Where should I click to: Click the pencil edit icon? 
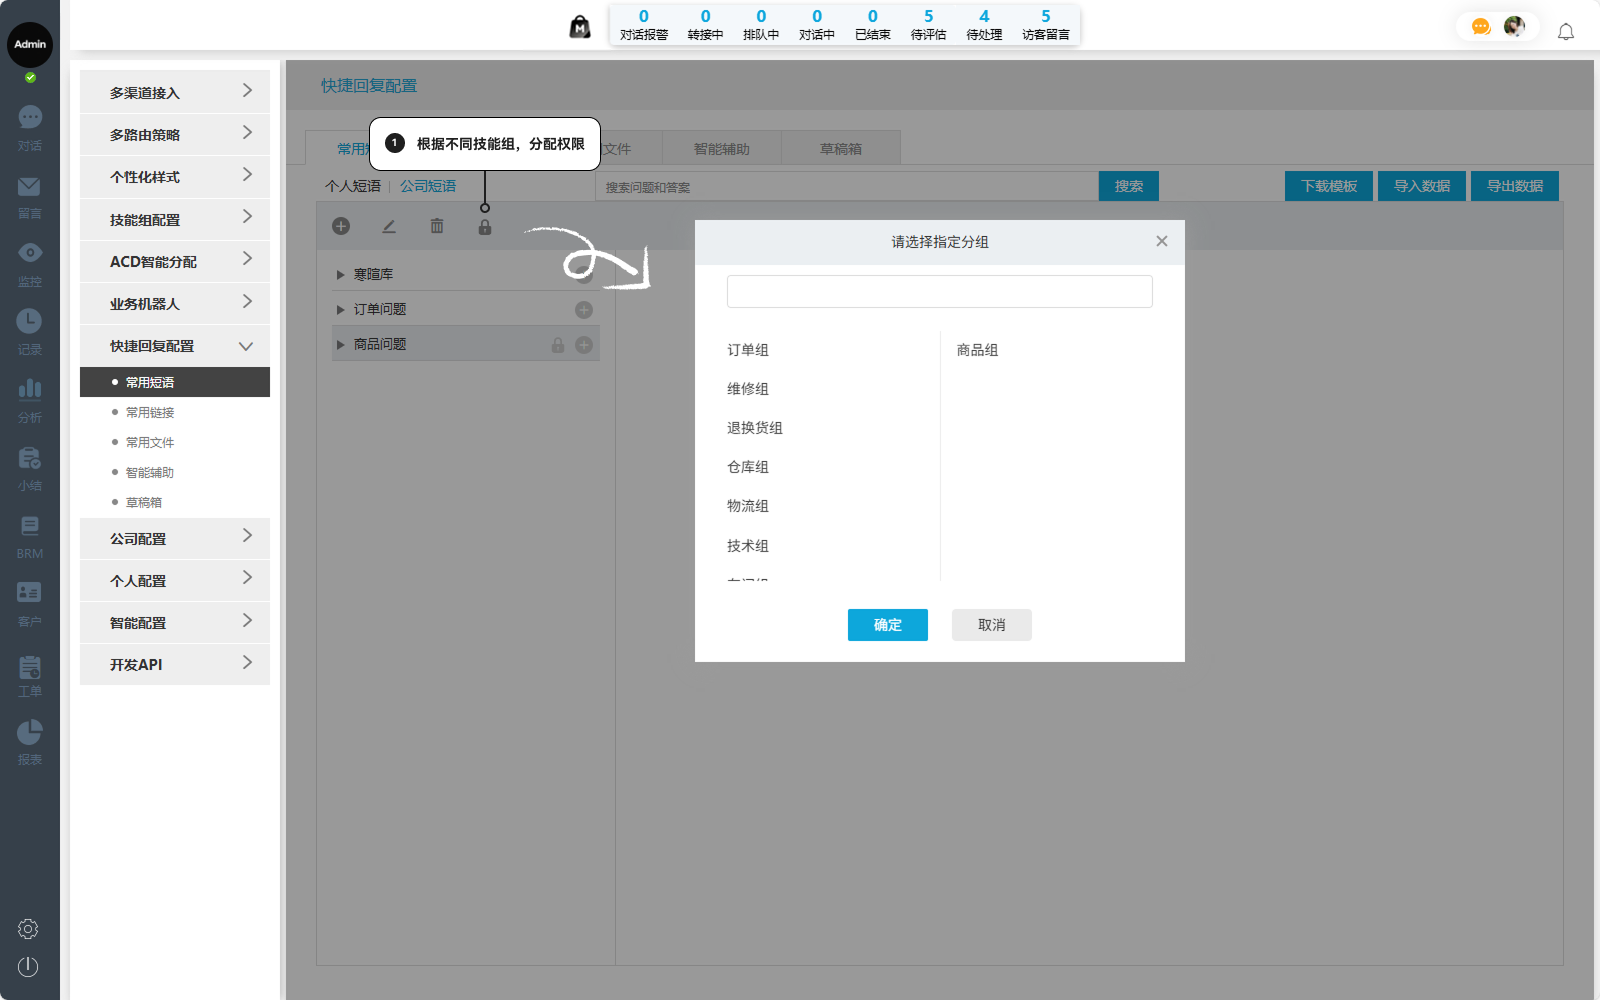pyautogui.click(x=389, y=226)
